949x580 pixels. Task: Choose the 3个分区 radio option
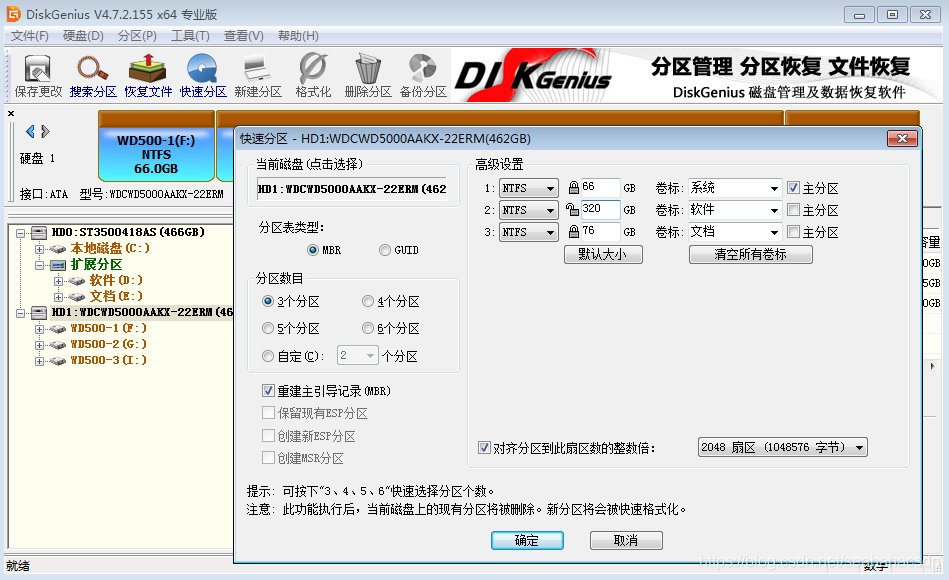tap(268, 301)
